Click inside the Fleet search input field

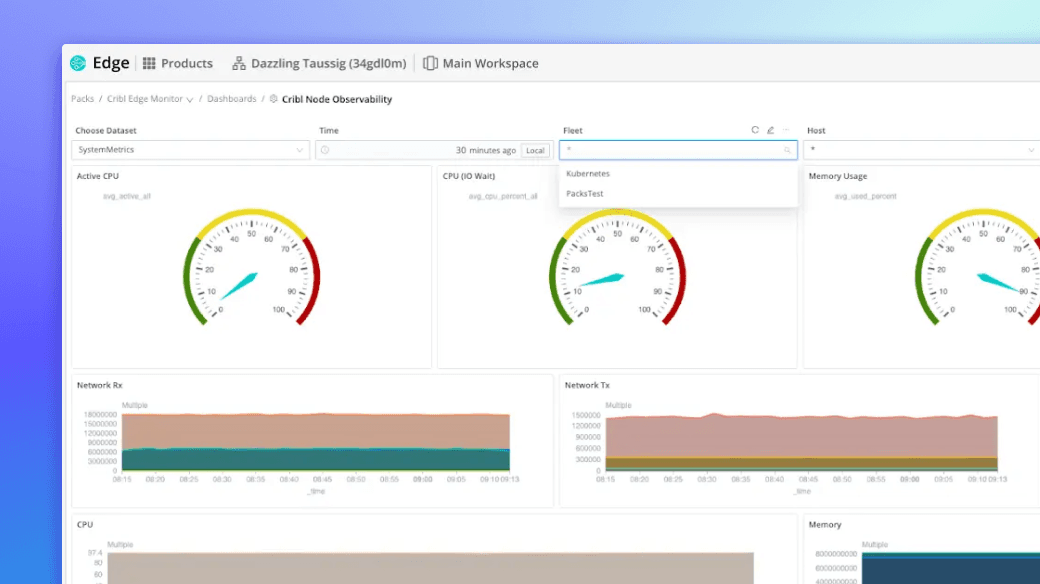pos(670,149)
